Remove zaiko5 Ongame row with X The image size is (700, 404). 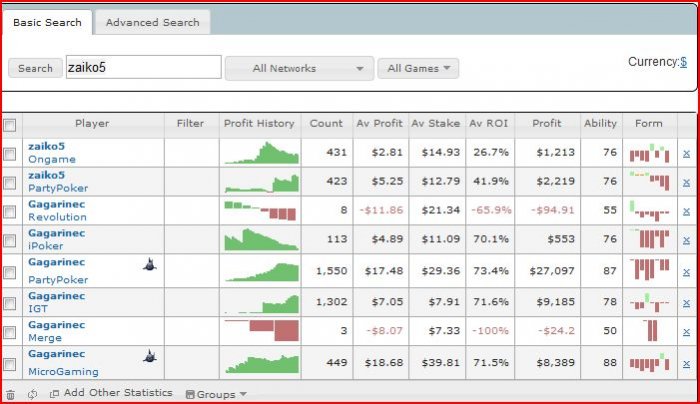687,154
